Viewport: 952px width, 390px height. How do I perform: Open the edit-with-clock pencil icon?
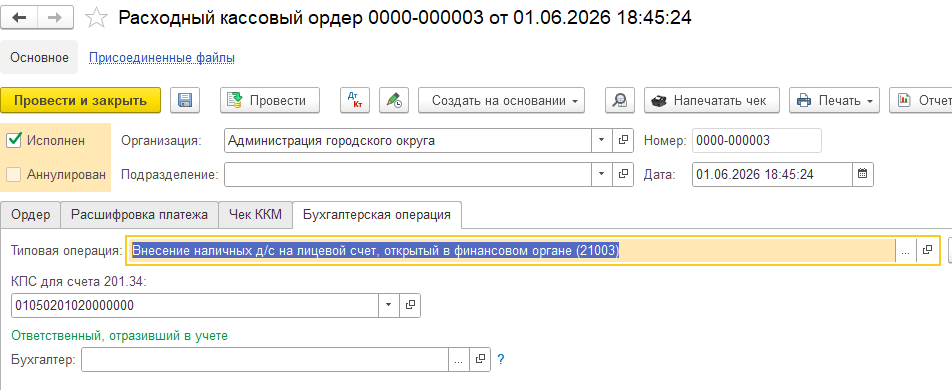tap(394, 100)
